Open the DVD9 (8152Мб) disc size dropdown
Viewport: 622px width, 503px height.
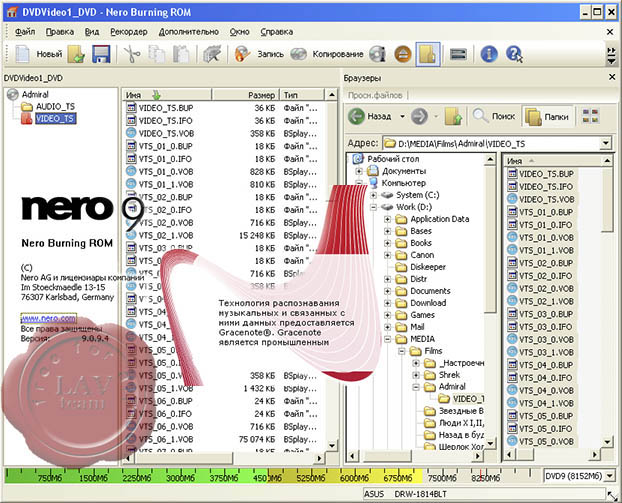[x=610, y=475]
